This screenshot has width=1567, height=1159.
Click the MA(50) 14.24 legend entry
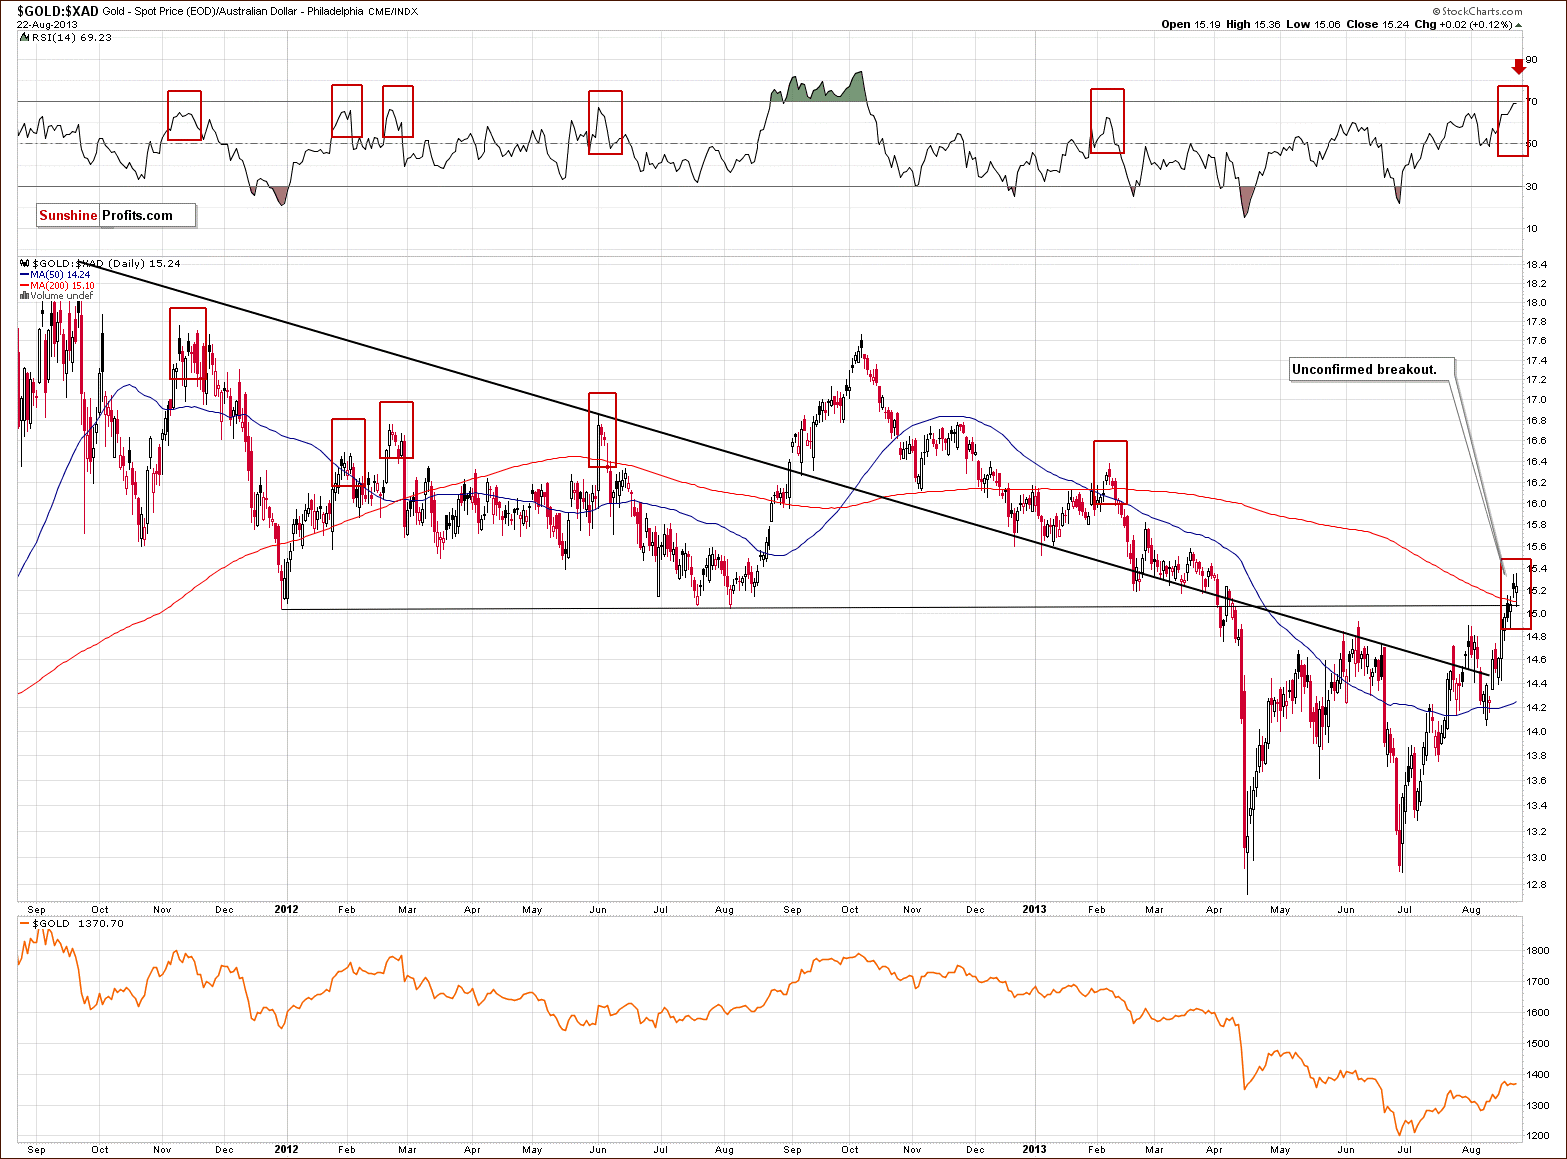tap(56, 274)
